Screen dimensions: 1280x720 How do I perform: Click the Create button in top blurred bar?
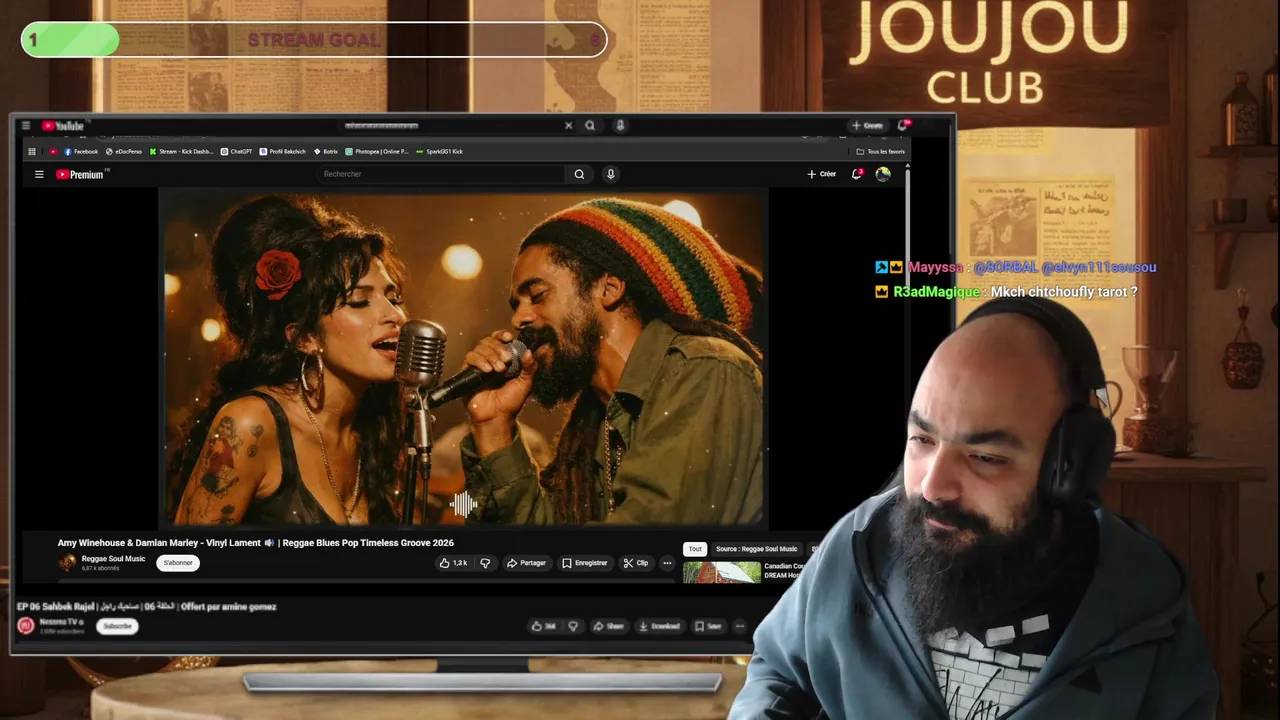coord(867,126)
